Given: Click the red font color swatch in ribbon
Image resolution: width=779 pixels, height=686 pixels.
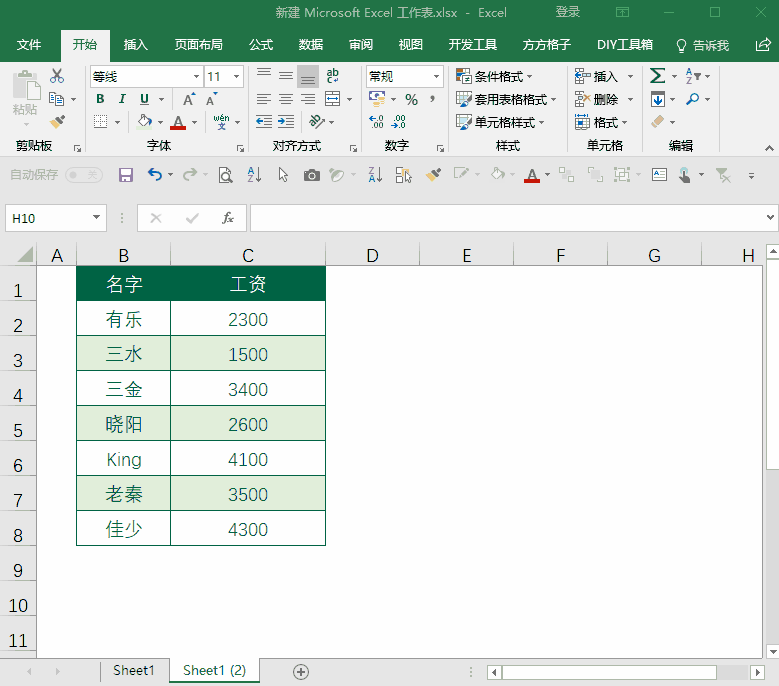Looking at the screenshot, I should tap(178, 122).
